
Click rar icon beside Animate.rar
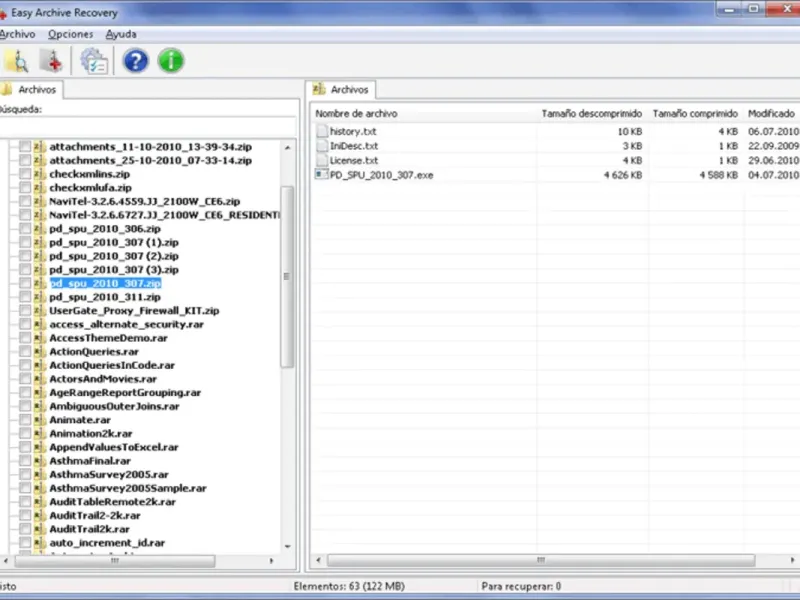40,420
